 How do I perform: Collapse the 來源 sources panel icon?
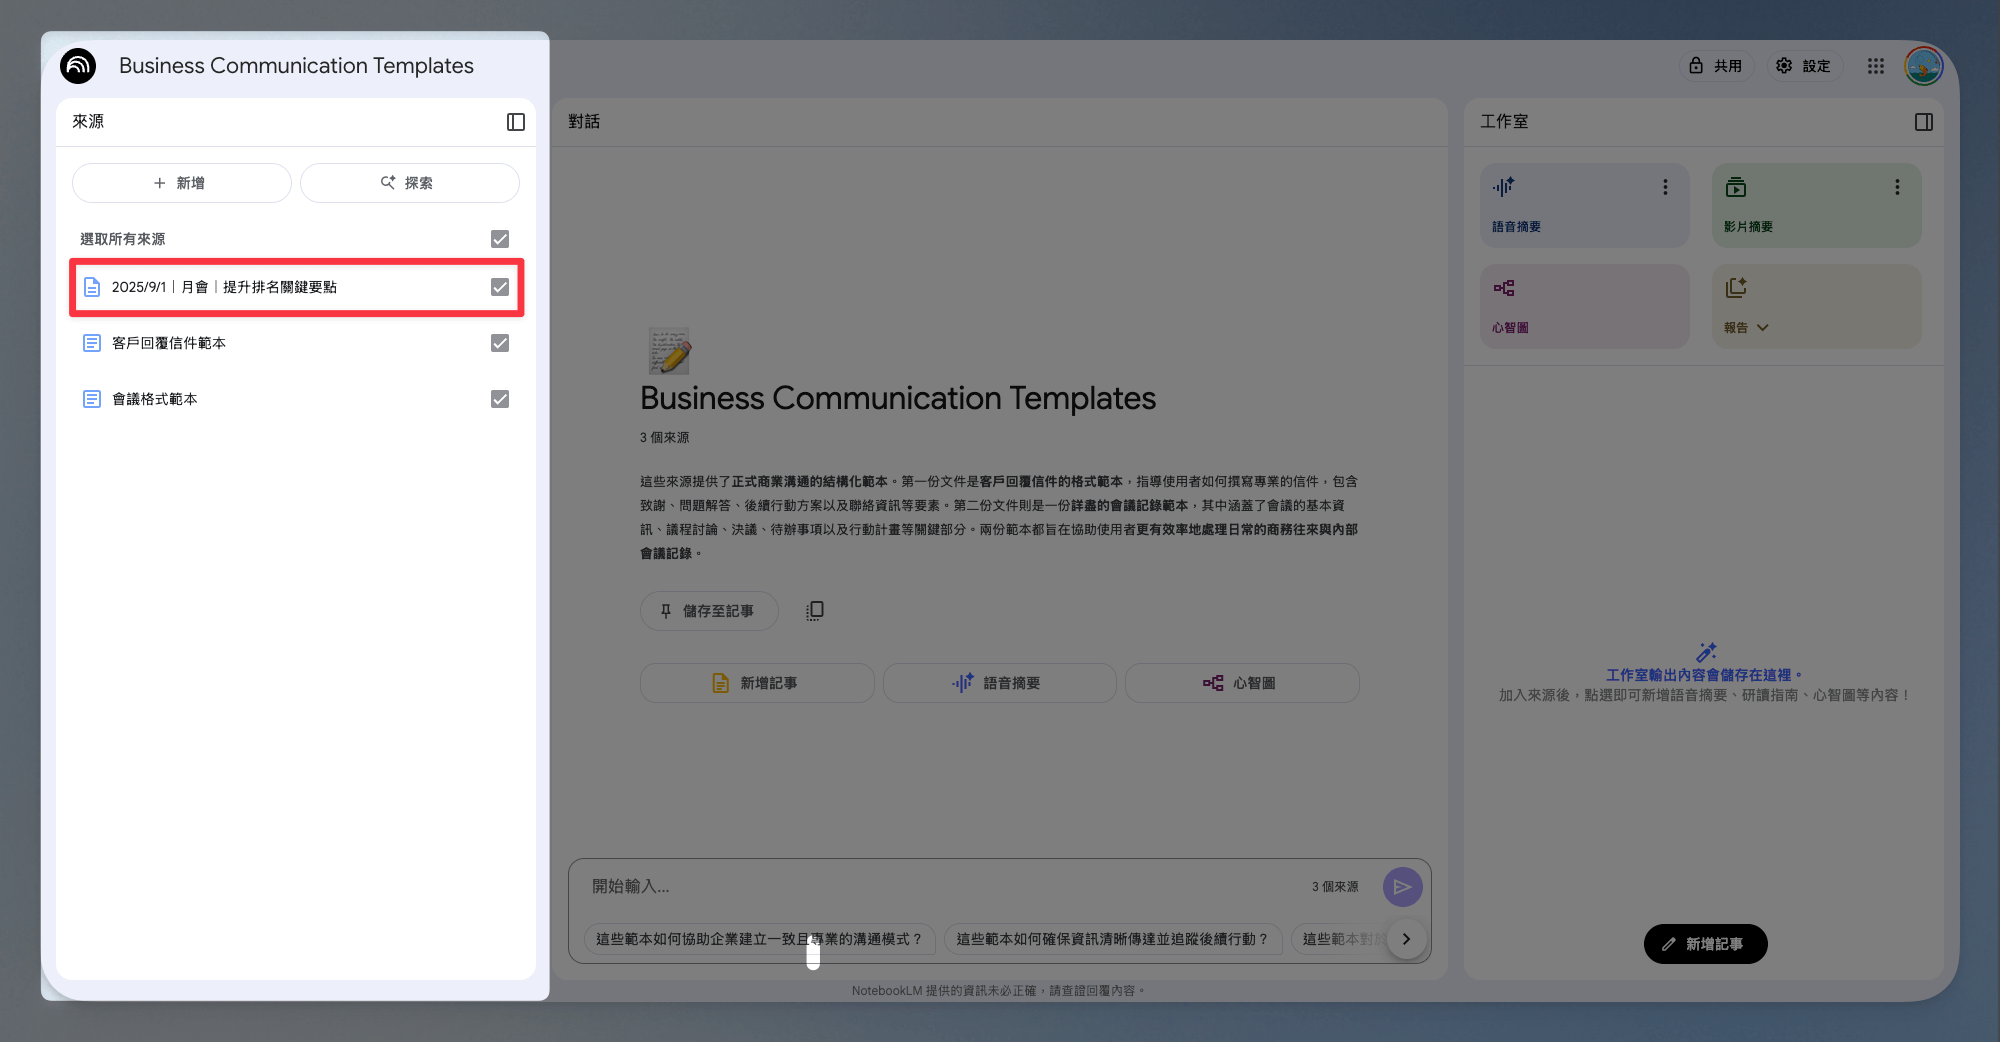[x=516, y=122]
